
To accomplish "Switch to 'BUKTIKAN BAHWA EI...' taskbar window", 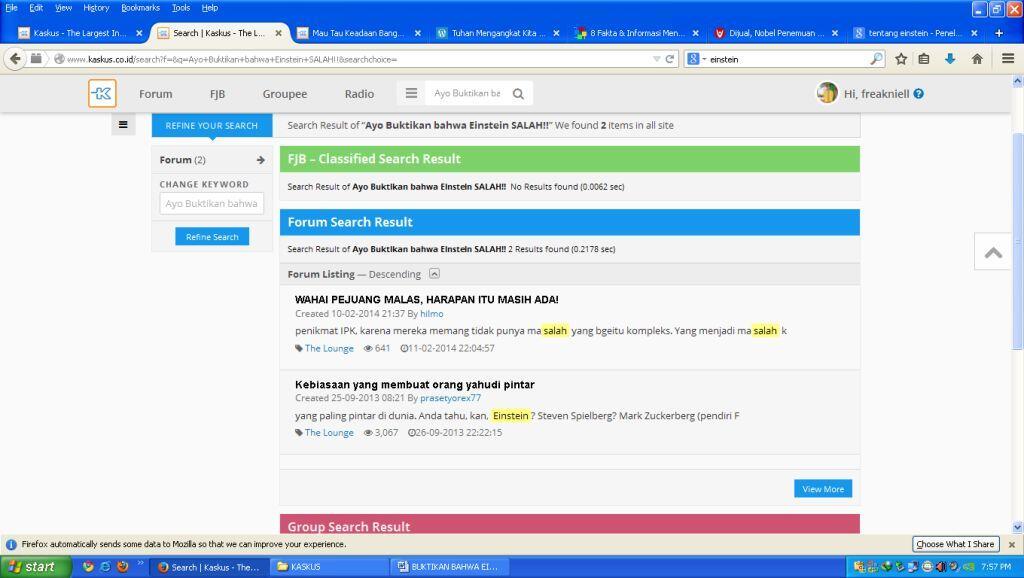I will [451, 567].
